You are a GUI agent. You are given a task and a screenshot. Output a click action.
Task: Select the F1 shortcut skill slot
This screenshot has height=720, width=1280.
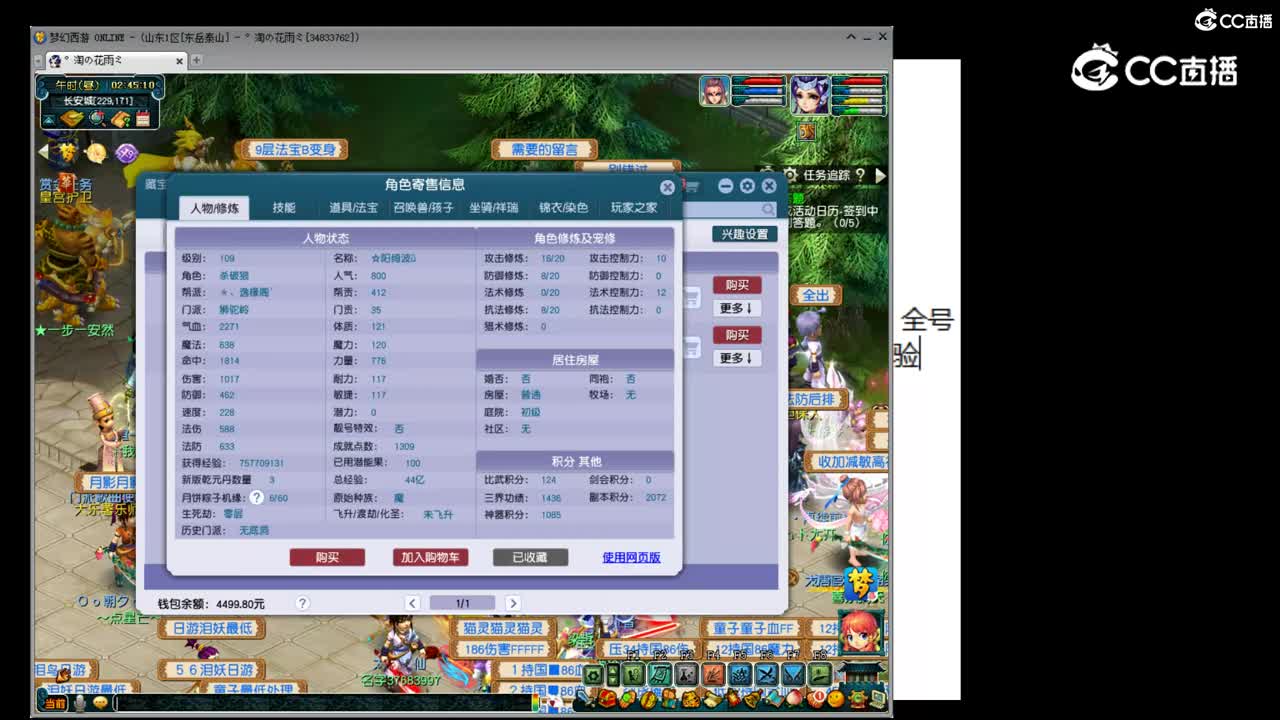tap(633, 674)
